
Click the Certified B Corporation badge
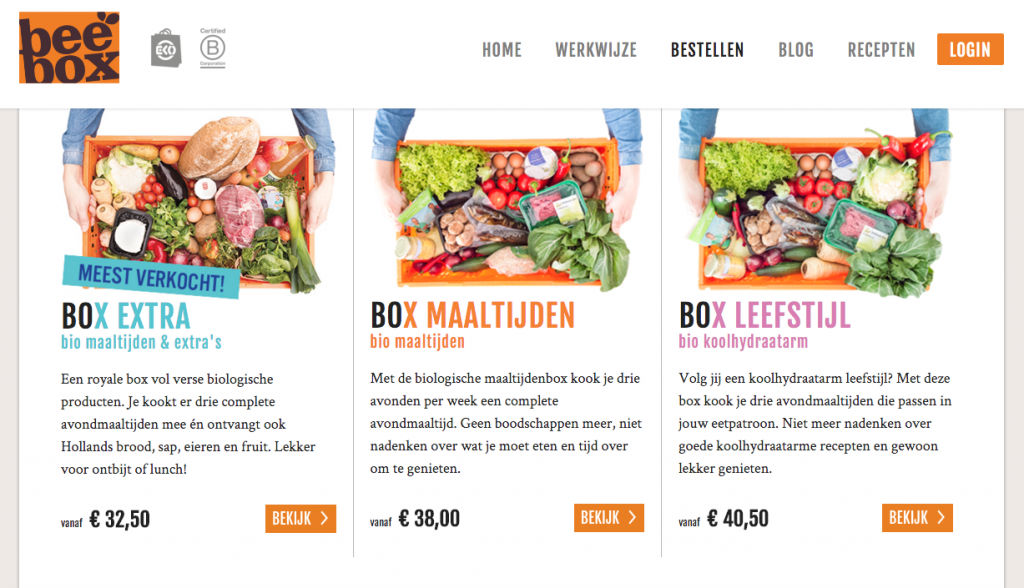tap(213, 48)
